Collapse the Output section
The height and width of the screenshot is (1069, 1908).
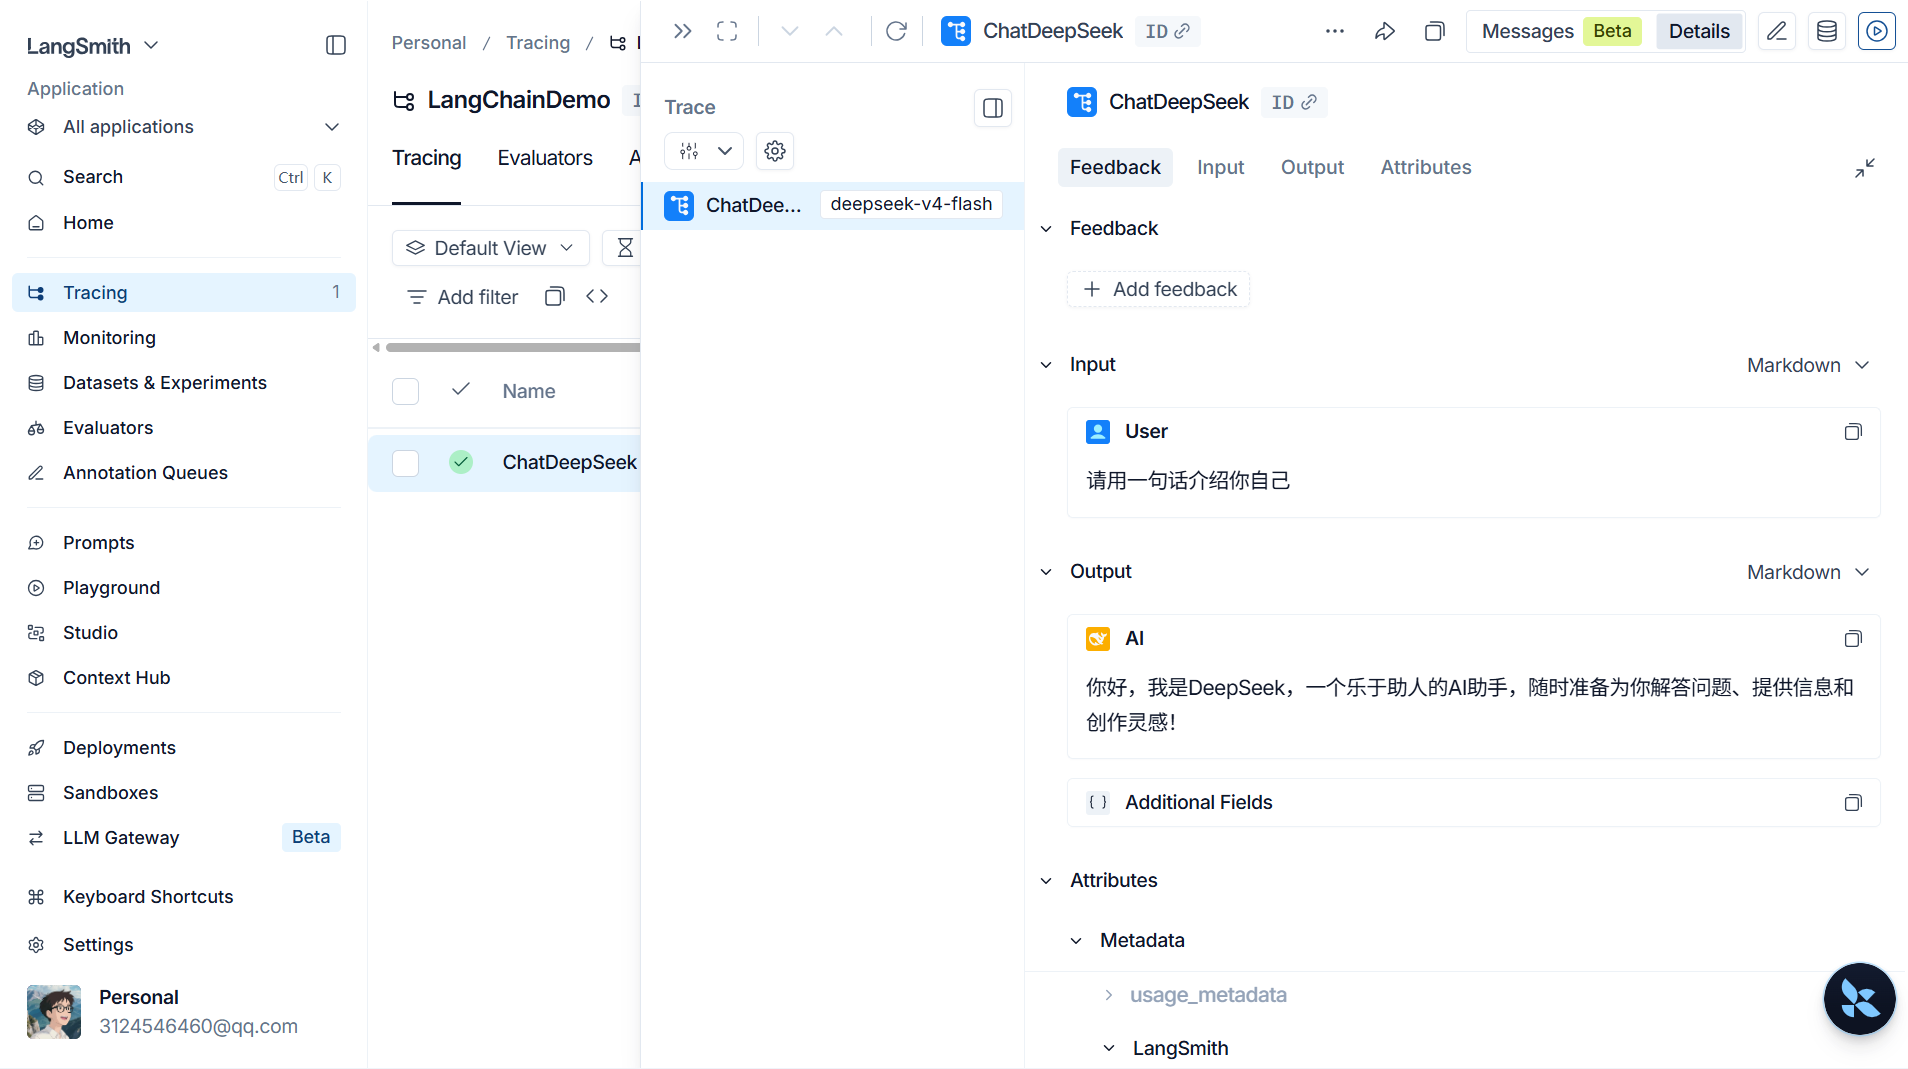[x=1046, y=572]
